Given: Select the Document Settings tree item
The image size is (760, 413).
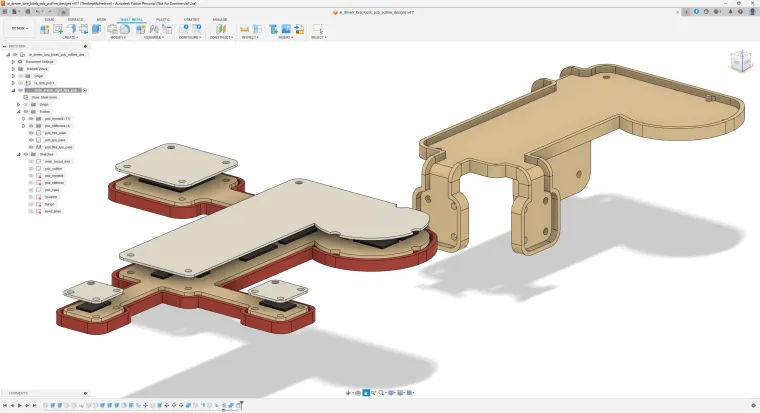Looking at the screenshot, I should 40,61.
